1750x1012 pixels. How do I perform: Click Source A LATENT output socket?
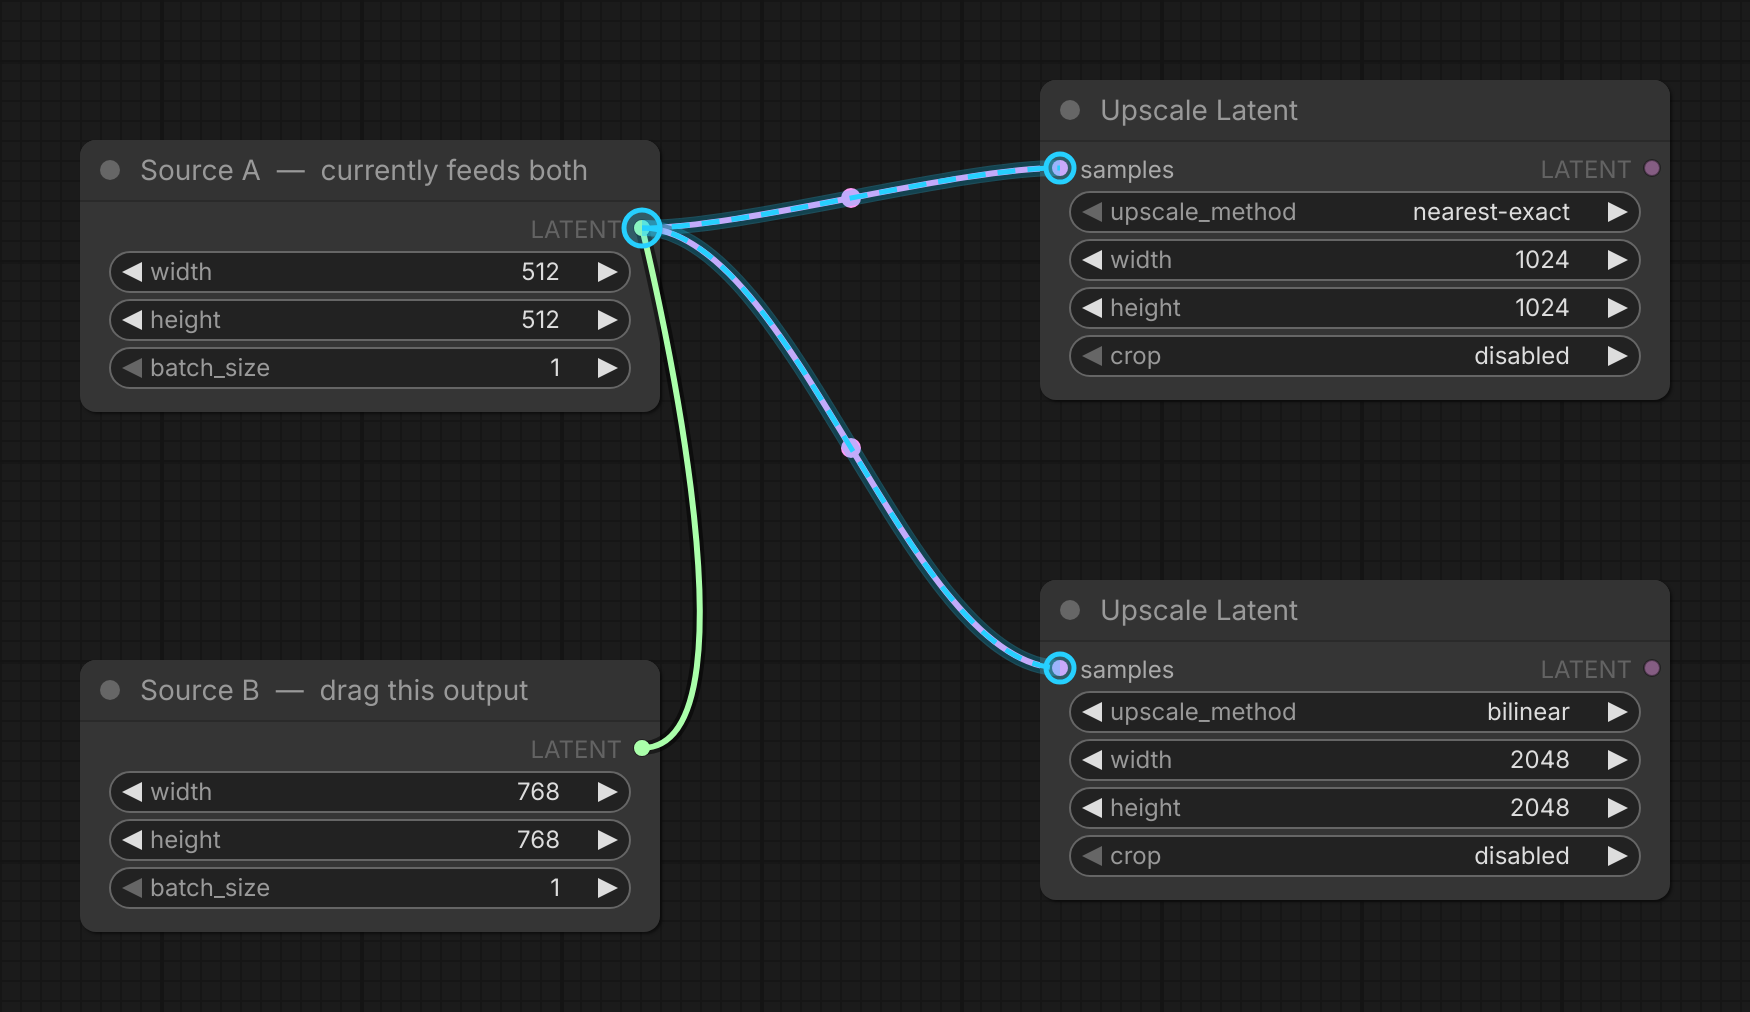coord(642,228)
